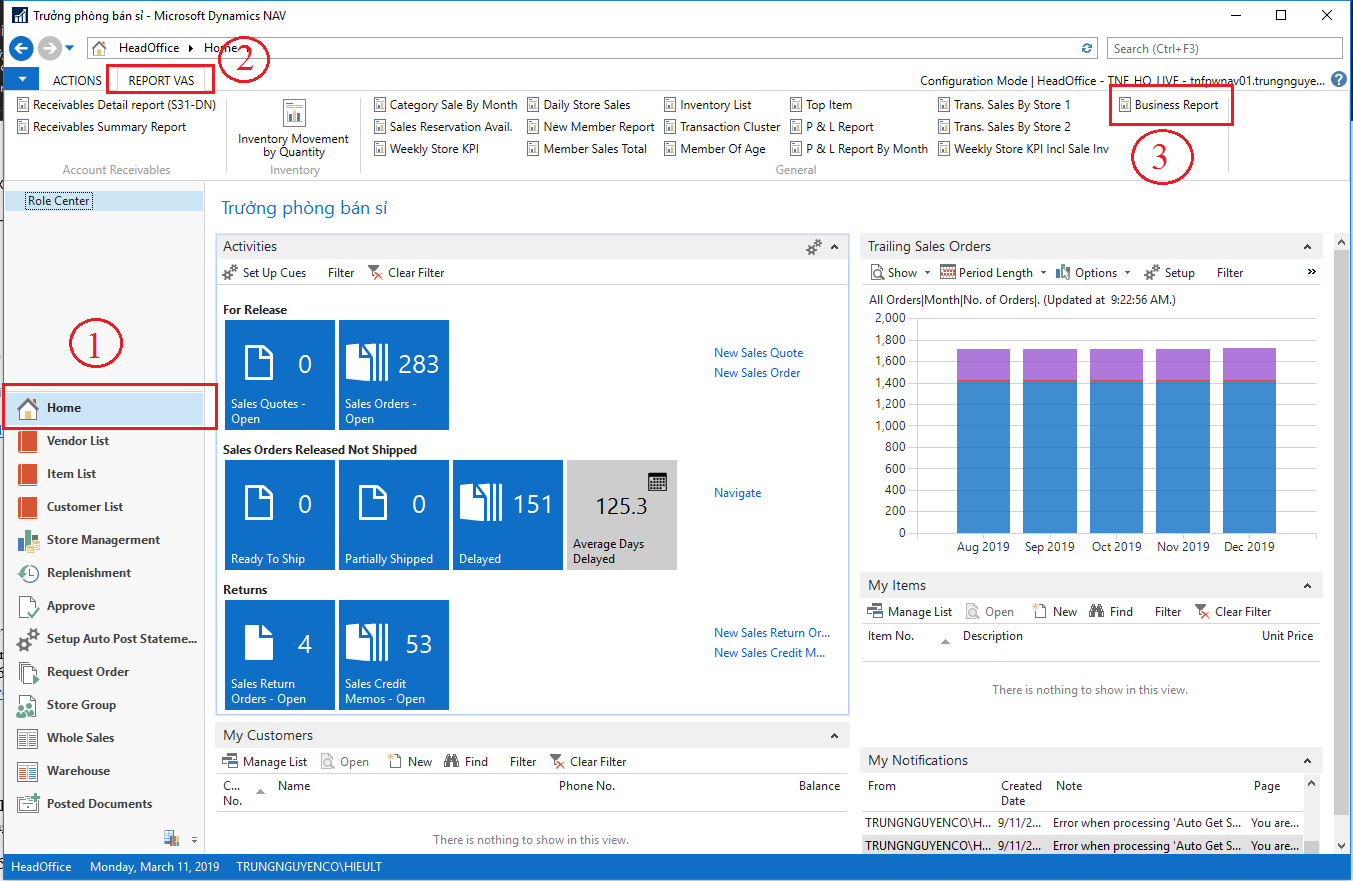
Task: Expand the Show dropdown in Trailing Sales Orders
Action: tap(901, 273)
